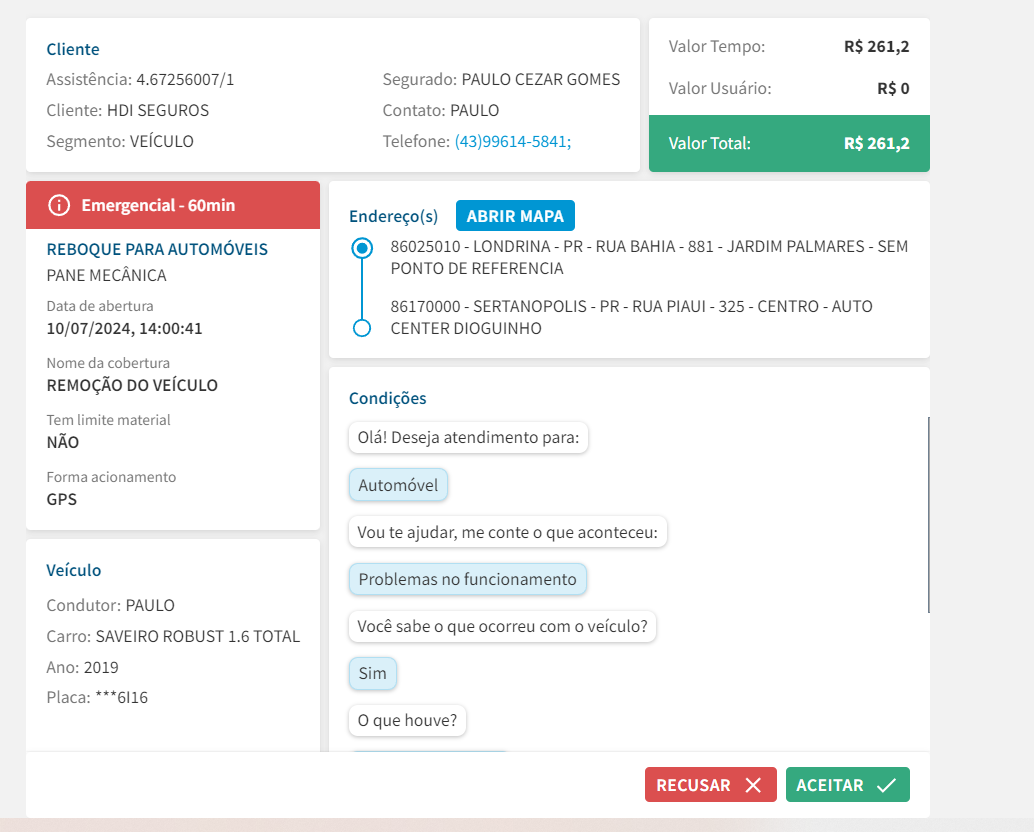
Task: Click the 'Você sabe o que ocorreu' message
Action: [502, 627]
